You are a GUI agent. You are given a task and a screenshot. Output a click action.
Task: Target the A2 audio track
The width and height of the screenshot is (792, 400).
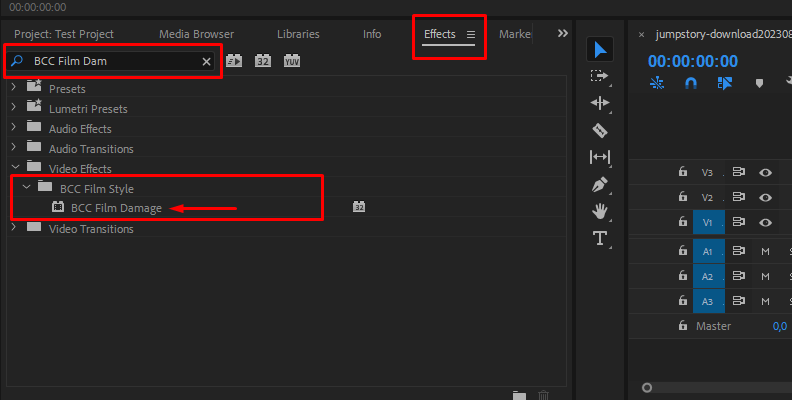click(x=709, y=276)
